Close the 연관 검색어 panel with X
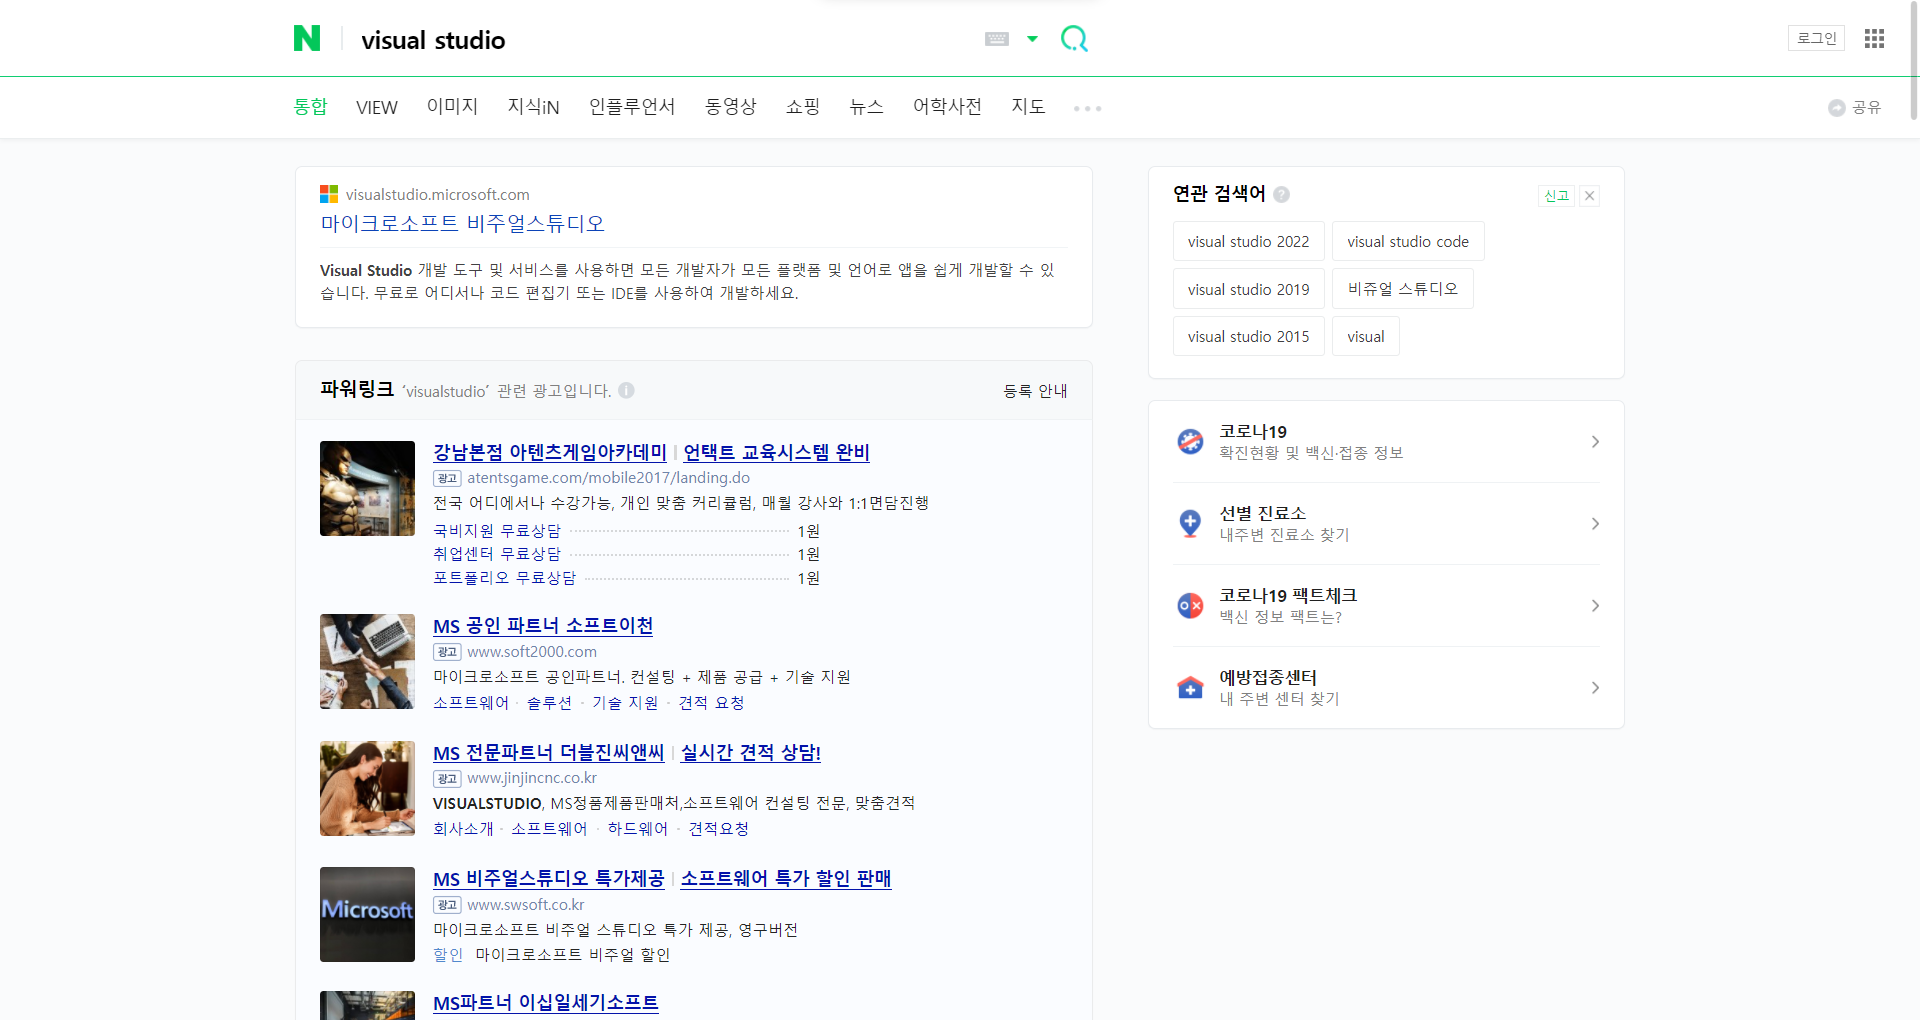The height and width of the screenshot is (1020, 1920). click(x=1590, y=196)
